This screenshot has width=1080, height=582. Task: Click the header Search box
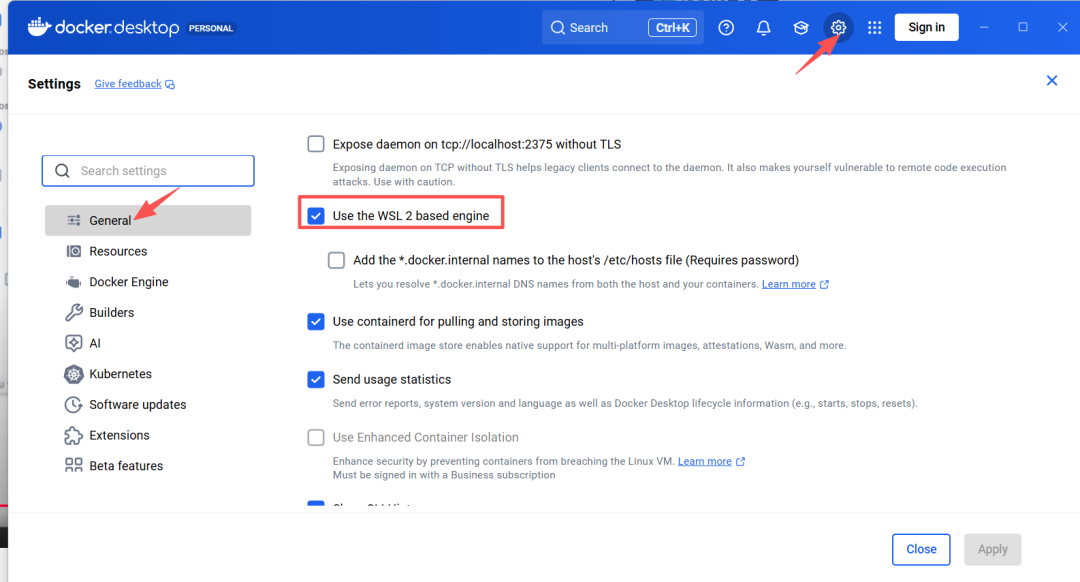tap(623, 28)
